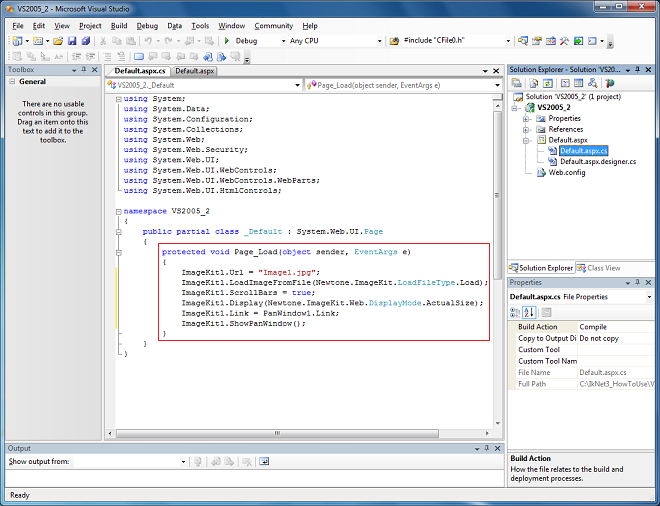Click View Designer icon in Solution Explorer
This screenshot has width=660, height=506.
579,83
